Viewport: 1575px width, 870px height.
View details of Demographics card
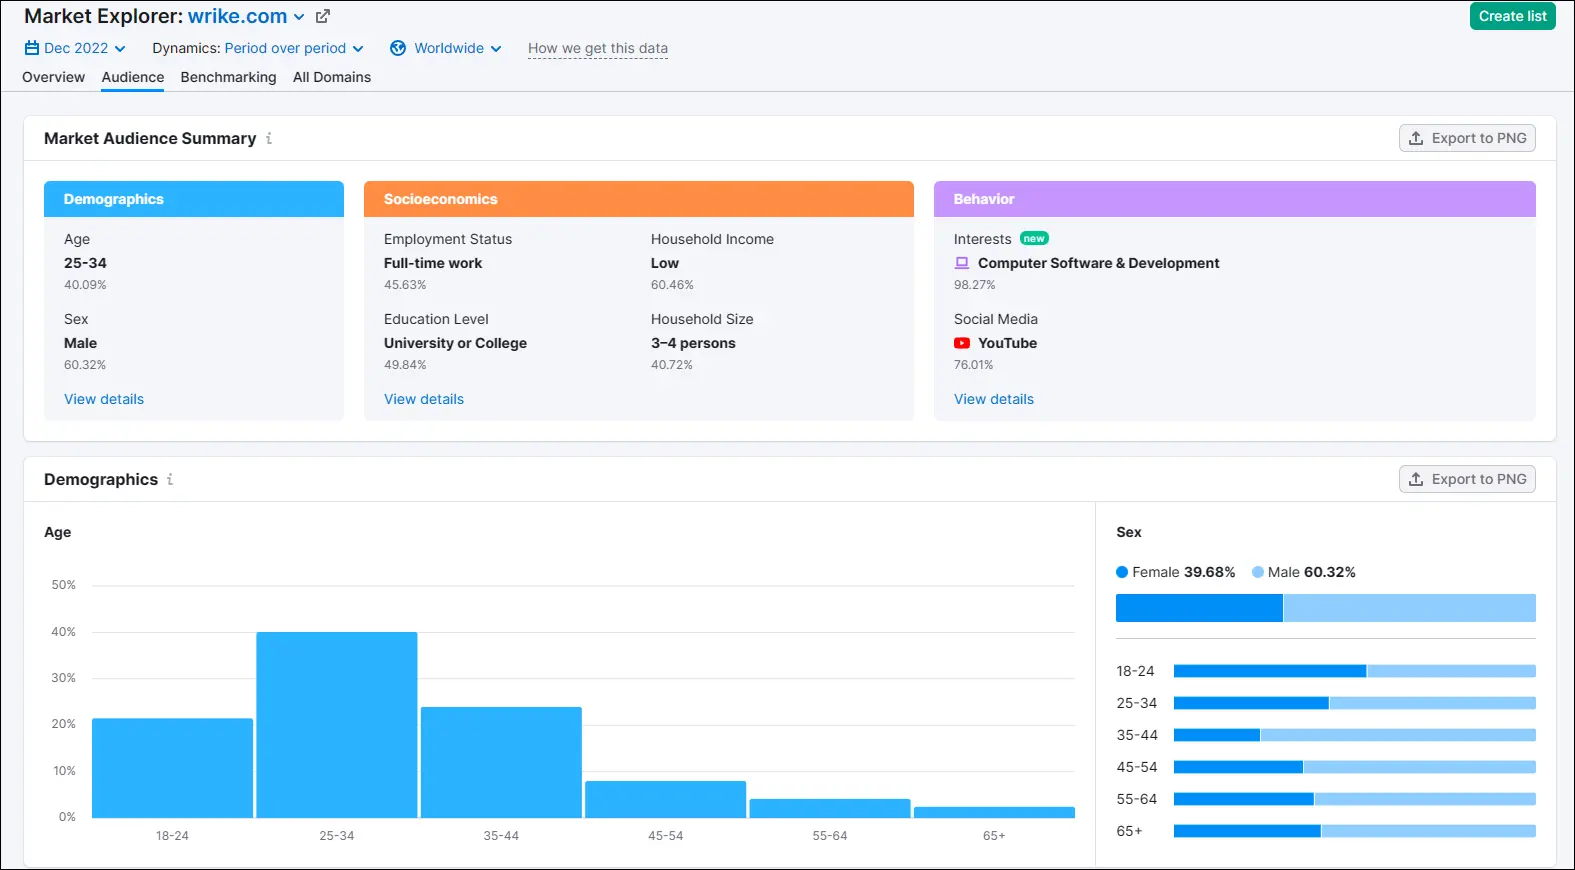pos(104,399)
